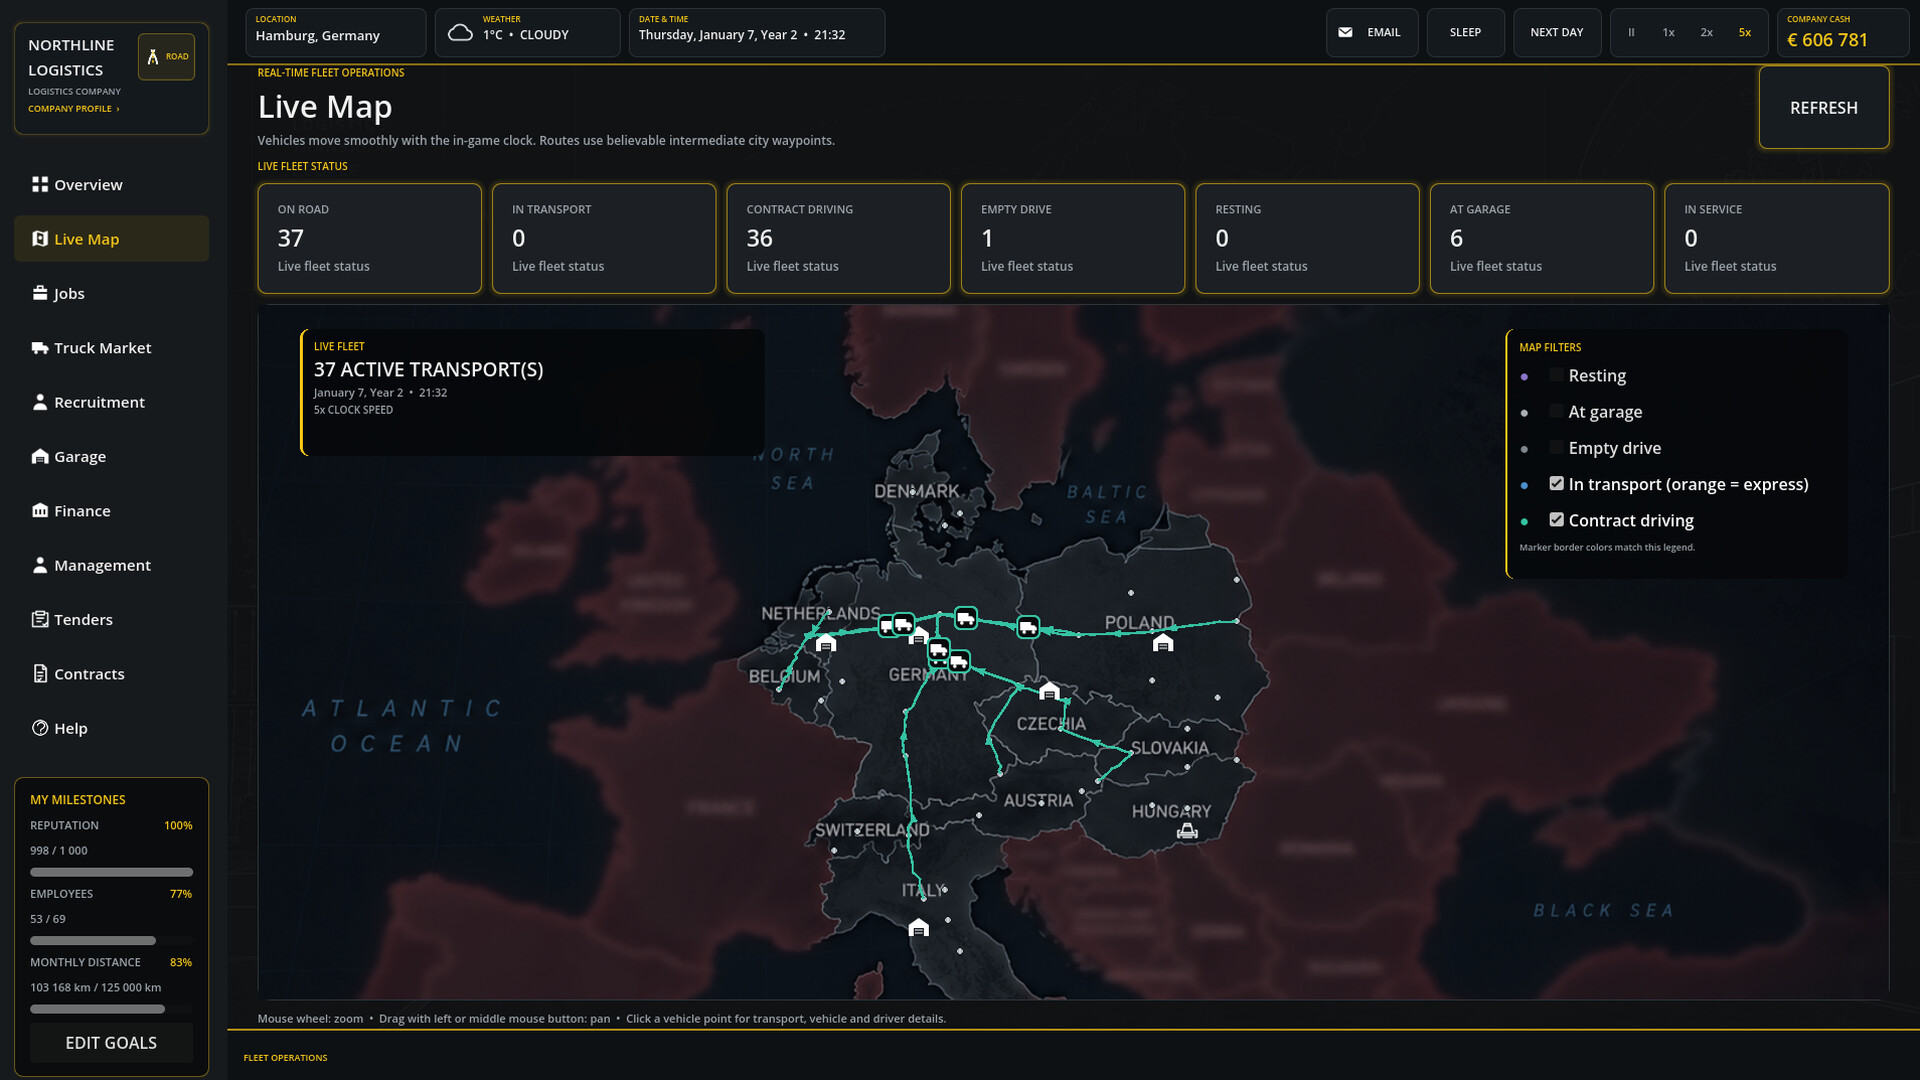The image size is (1920, 1080).
Task: Click the Edit Goals button
Action: (111, 1042)
